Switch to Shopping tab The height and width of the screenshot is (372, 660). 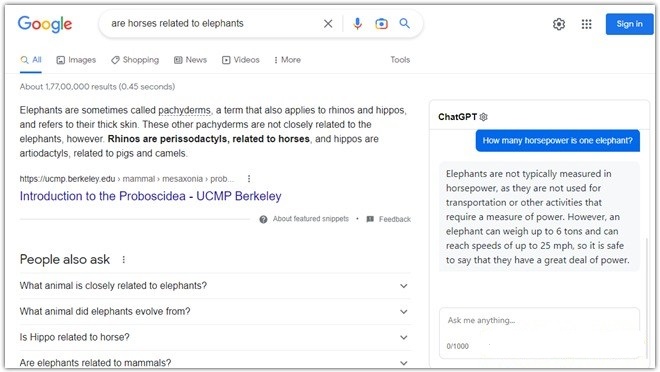coord(135,60)
